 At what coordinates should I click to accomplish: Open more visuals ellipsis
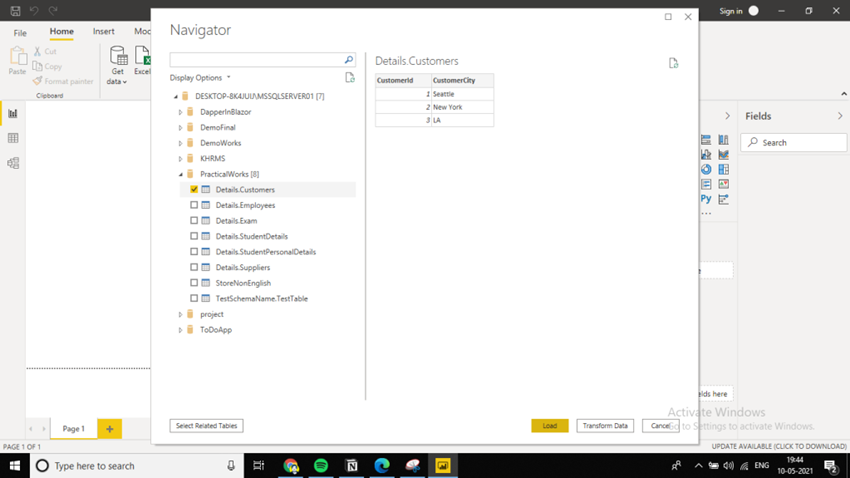point(706,214)
